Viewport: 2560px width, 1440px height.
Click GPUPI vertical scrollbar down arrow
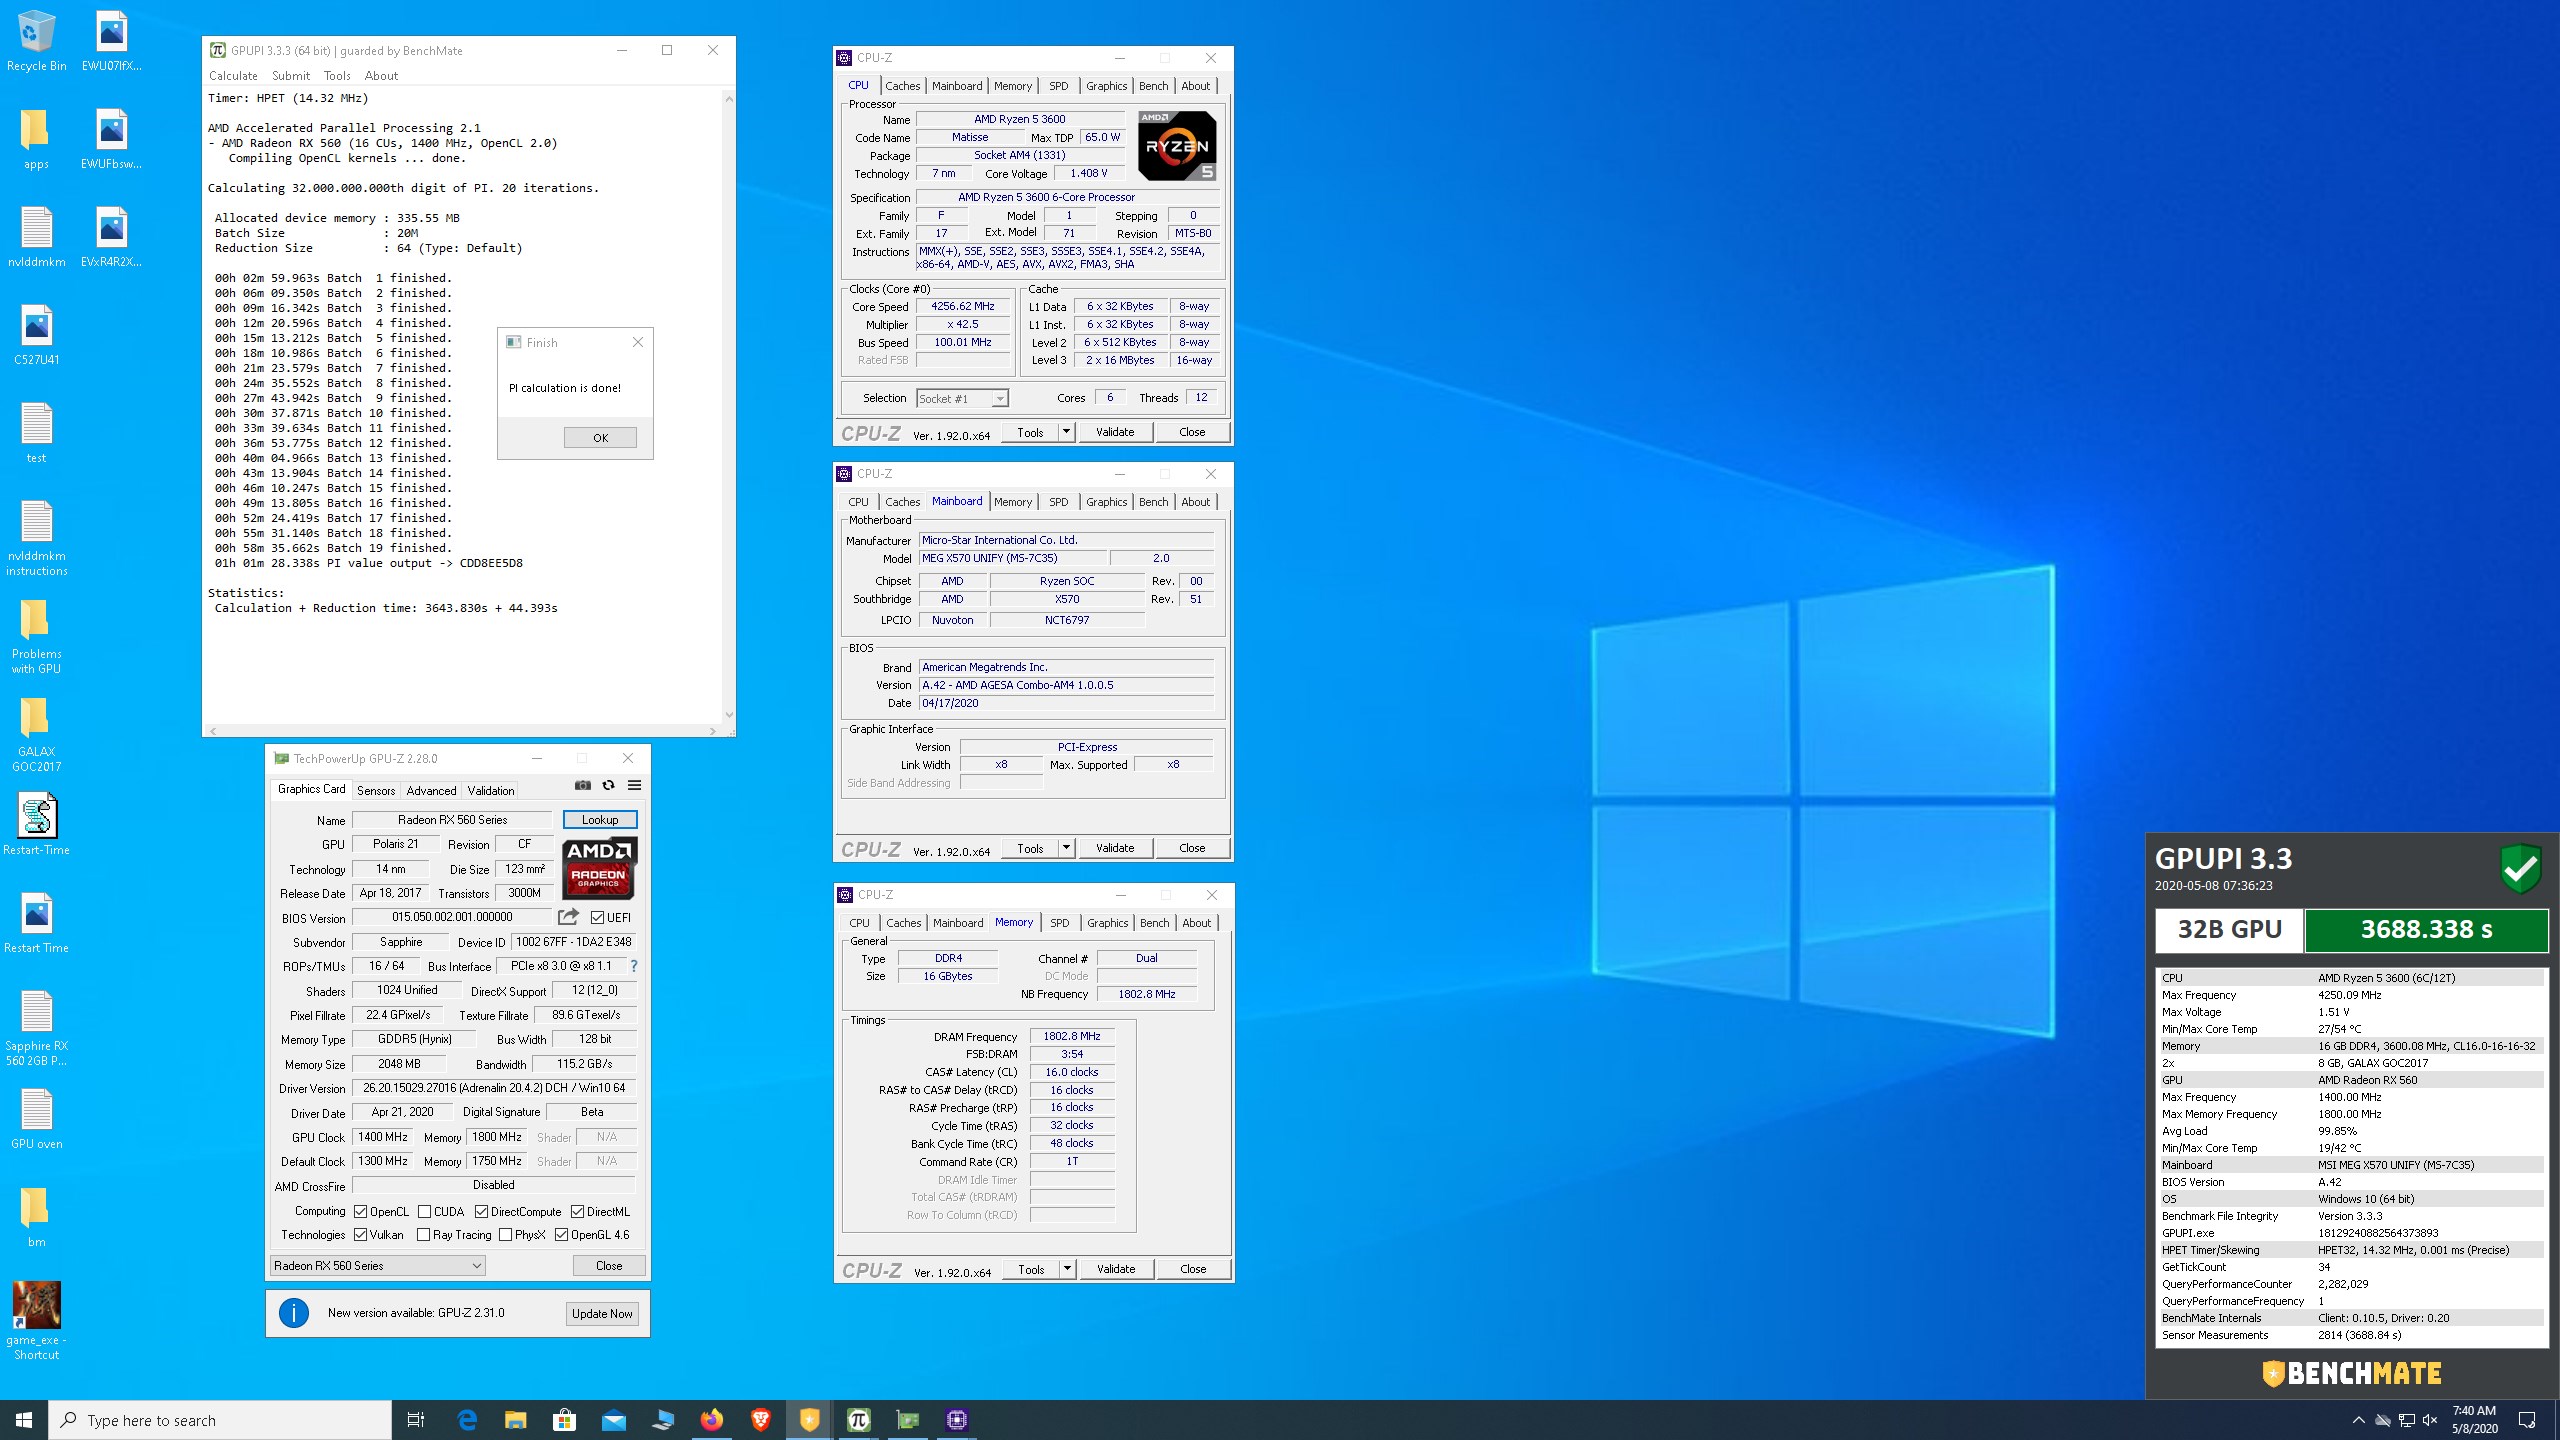pyautogui.click(x=728, y=715)
